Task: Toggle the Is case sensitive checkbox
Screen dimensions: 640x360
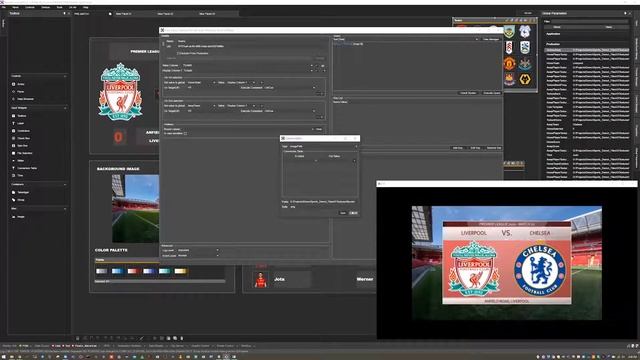Action: point(185,133)
